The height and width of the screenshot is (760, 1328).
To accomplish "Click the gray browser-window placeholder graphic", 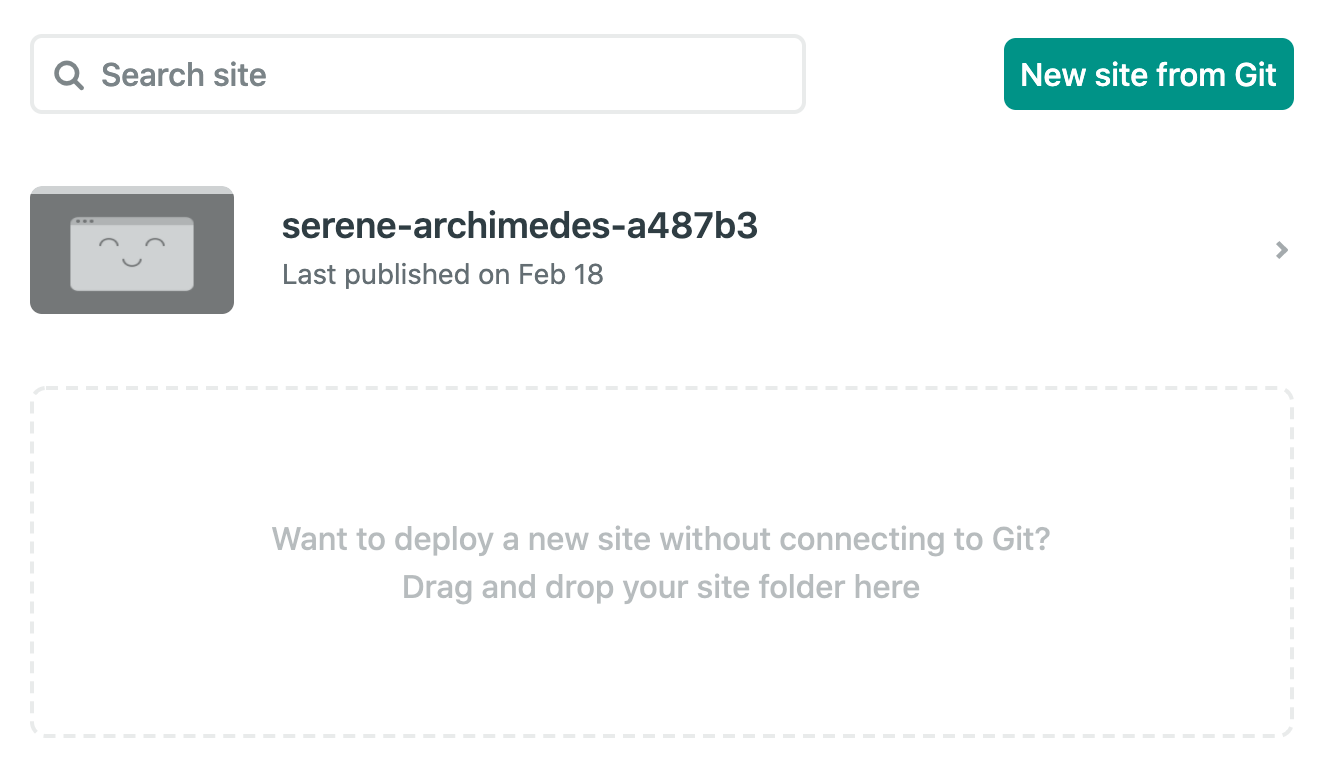I will click(x=131, y=250).
